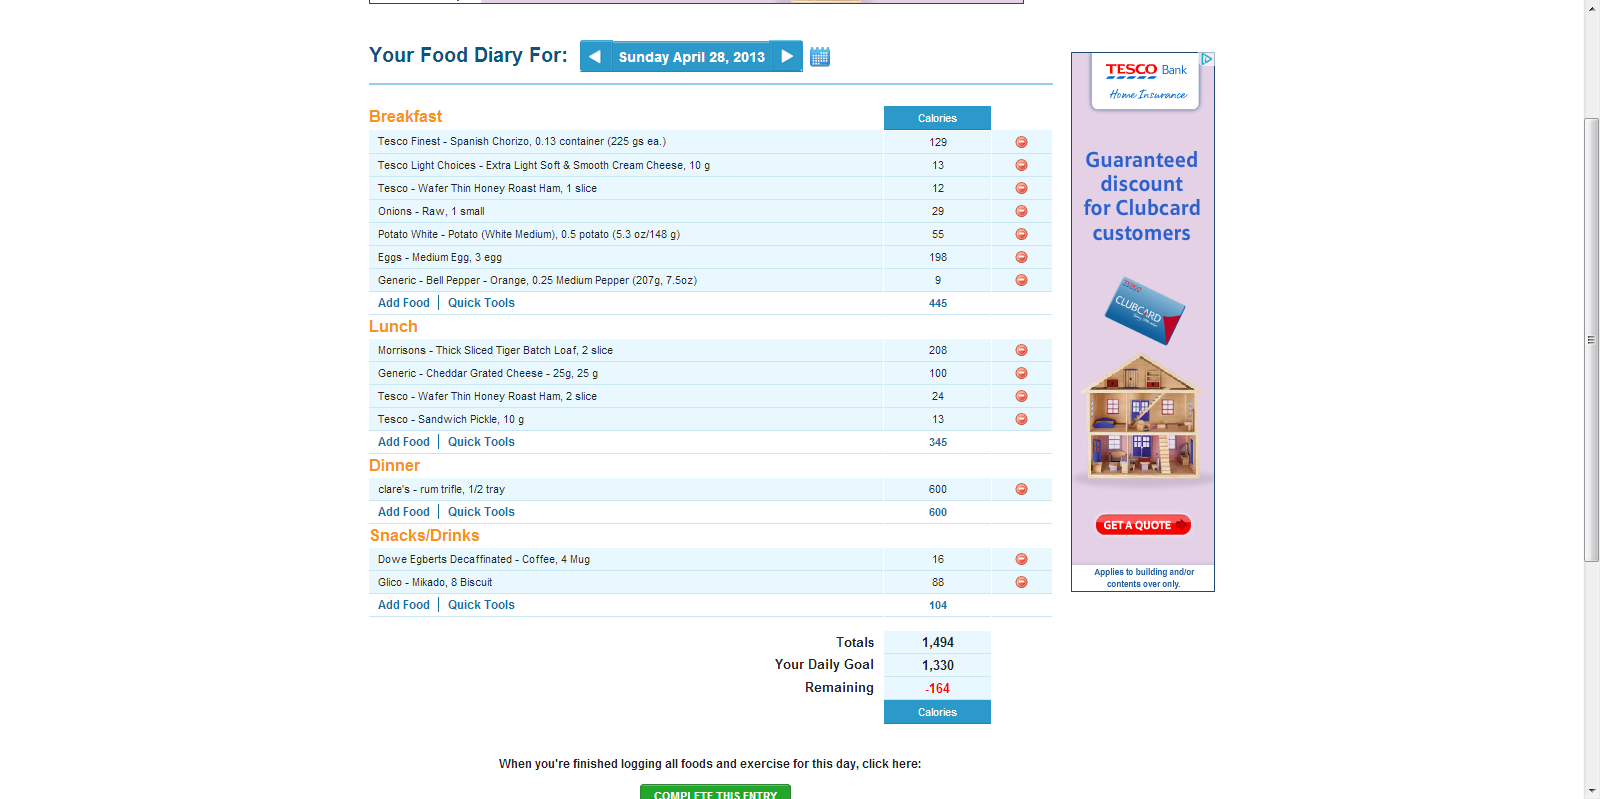Delete Glico Mikado Biscuit entry
Screen dimensions: 1600x799
(1021, 582)
